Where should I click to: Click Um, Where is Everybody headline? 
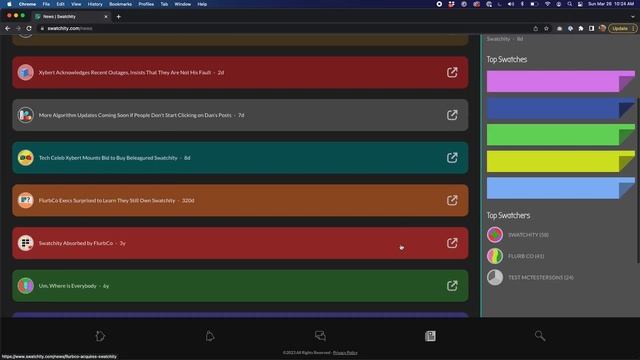tap(68, 286)
